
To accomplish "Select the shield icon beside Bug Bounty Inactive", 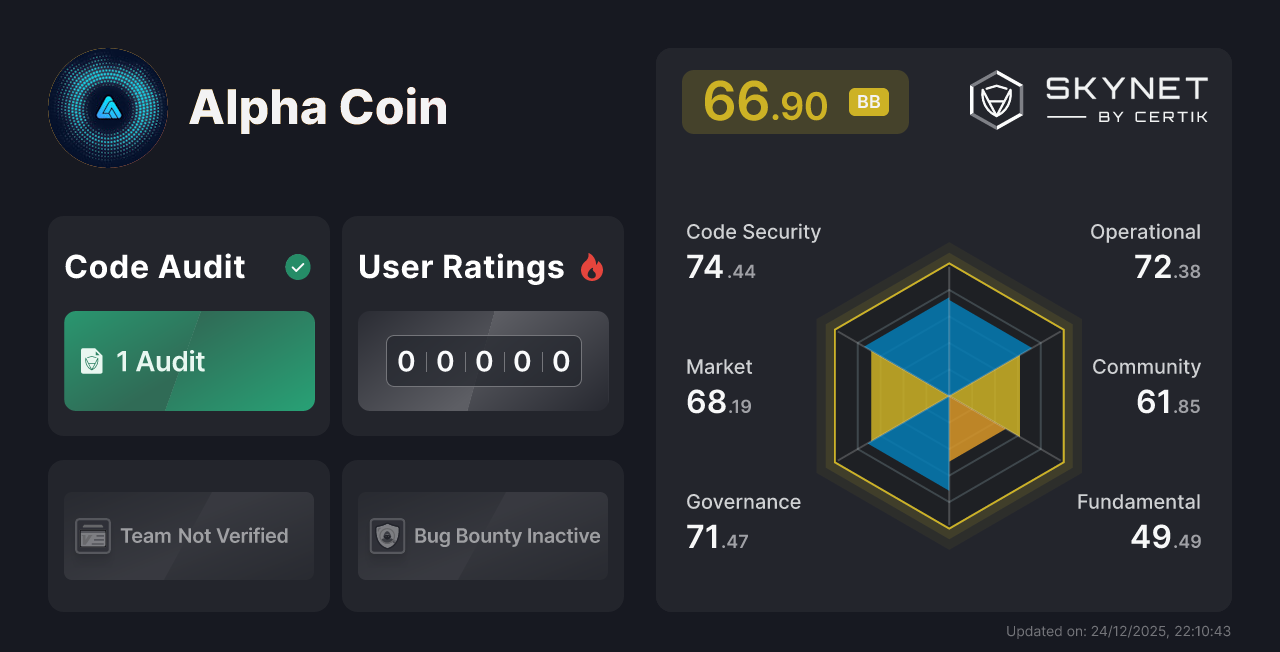I will (x=389, y=536).
